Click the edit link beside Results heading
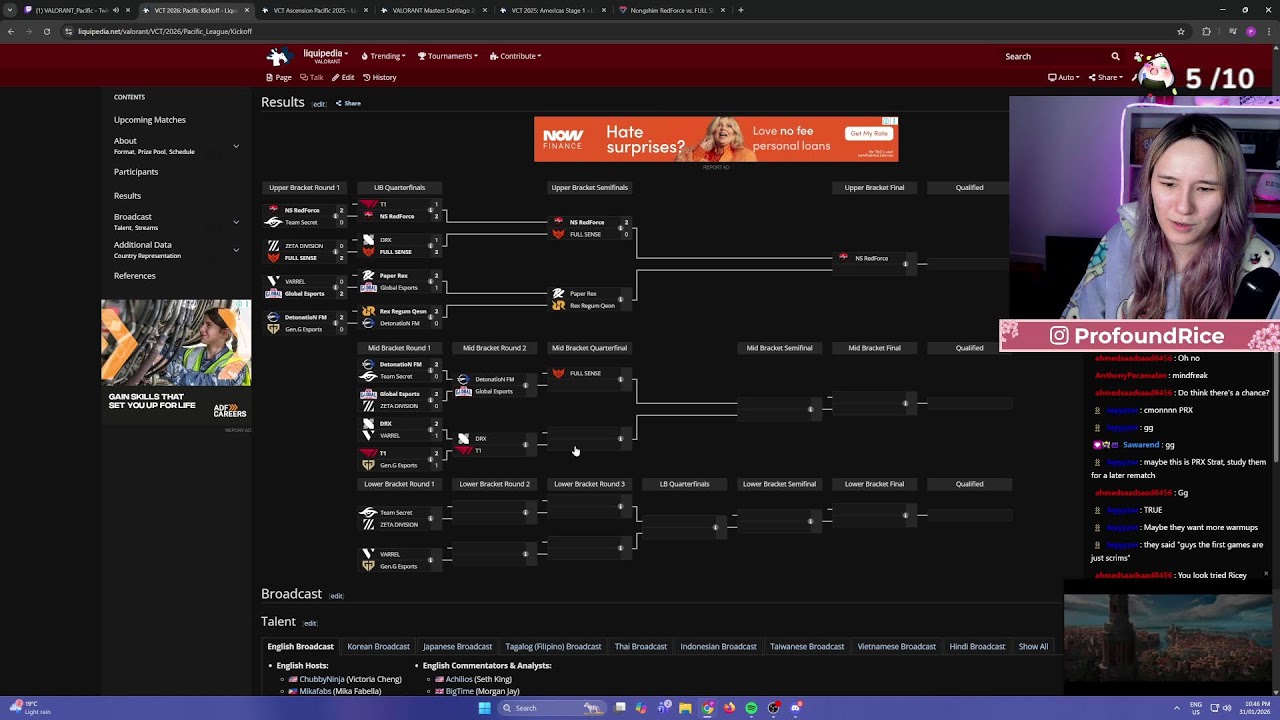 coord(319,104)
